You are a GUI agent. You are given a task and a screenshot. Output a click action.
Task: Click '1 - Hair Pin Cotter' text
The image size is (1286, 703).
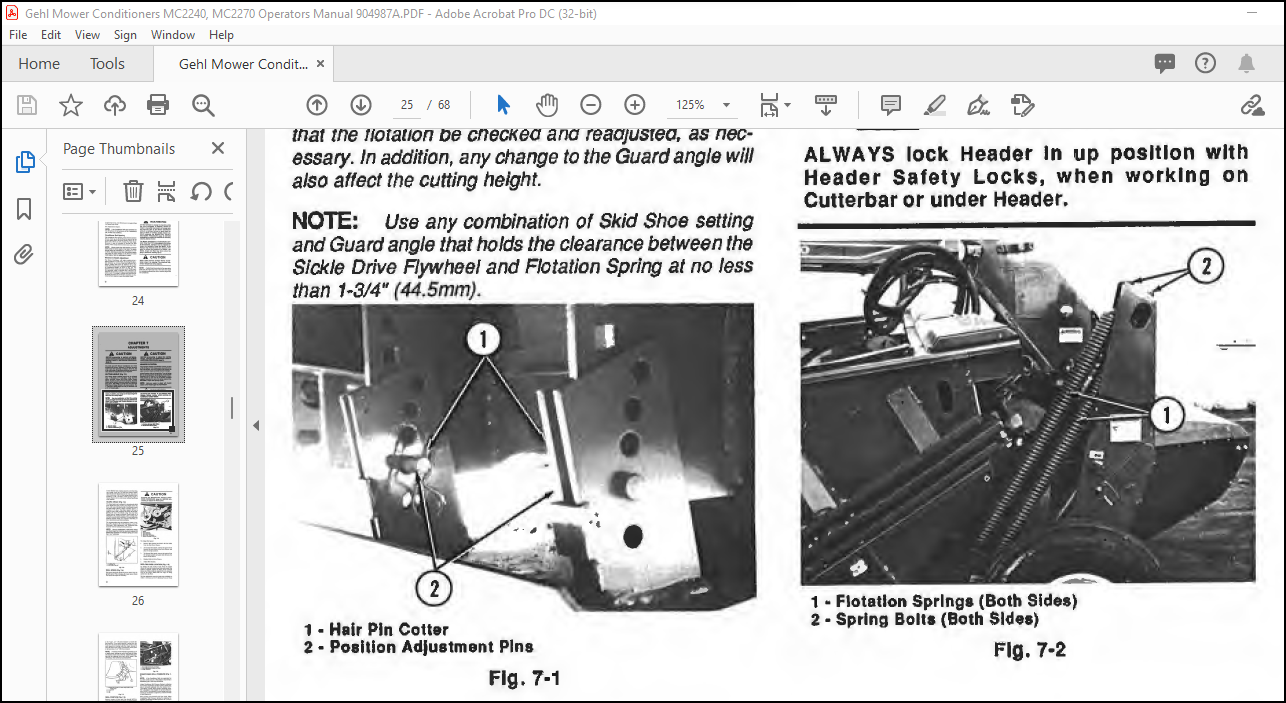(376, 629)
